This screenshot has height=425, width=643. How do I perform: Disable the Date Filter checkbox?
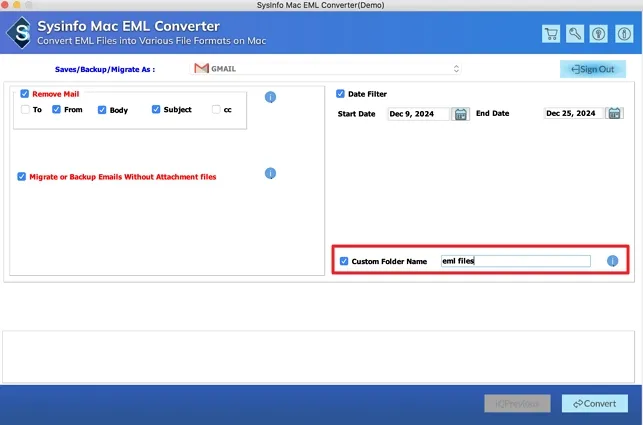coord(340,94)
